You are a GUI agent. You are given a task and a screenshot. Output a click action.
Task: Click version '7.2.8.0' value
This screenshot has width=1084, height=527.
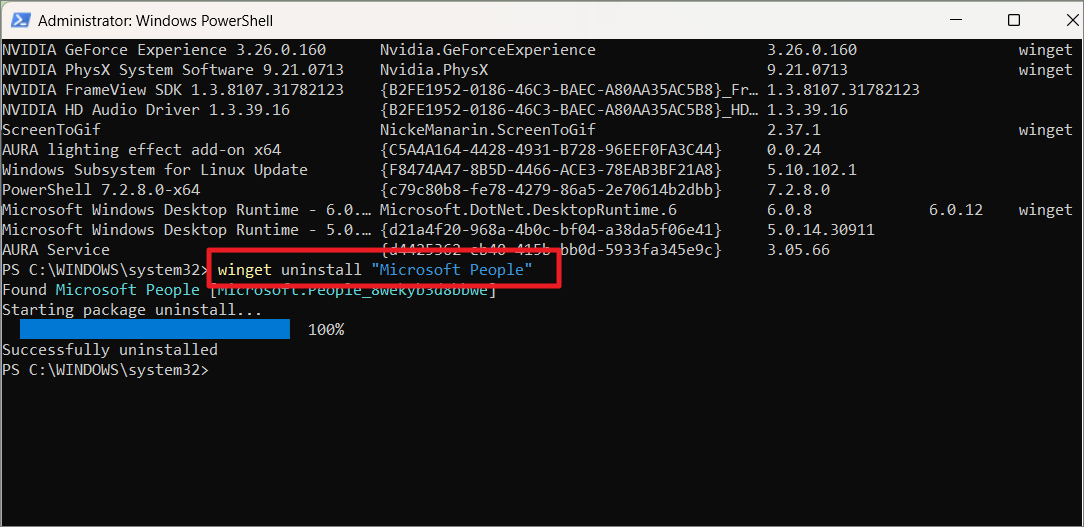[x=798, y=189]
